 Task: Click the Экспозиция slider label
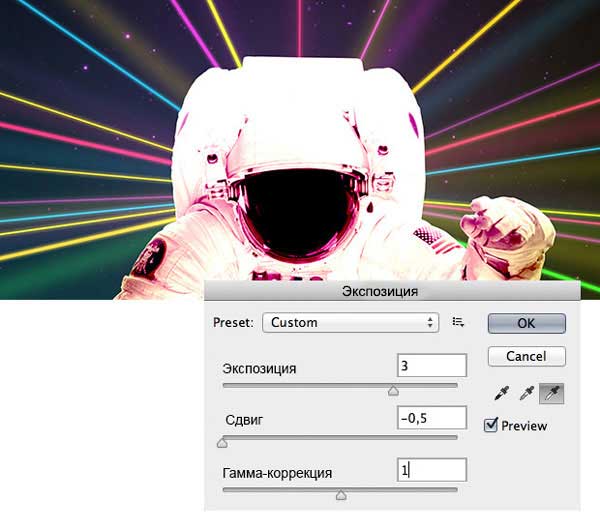tap(259, 368)
